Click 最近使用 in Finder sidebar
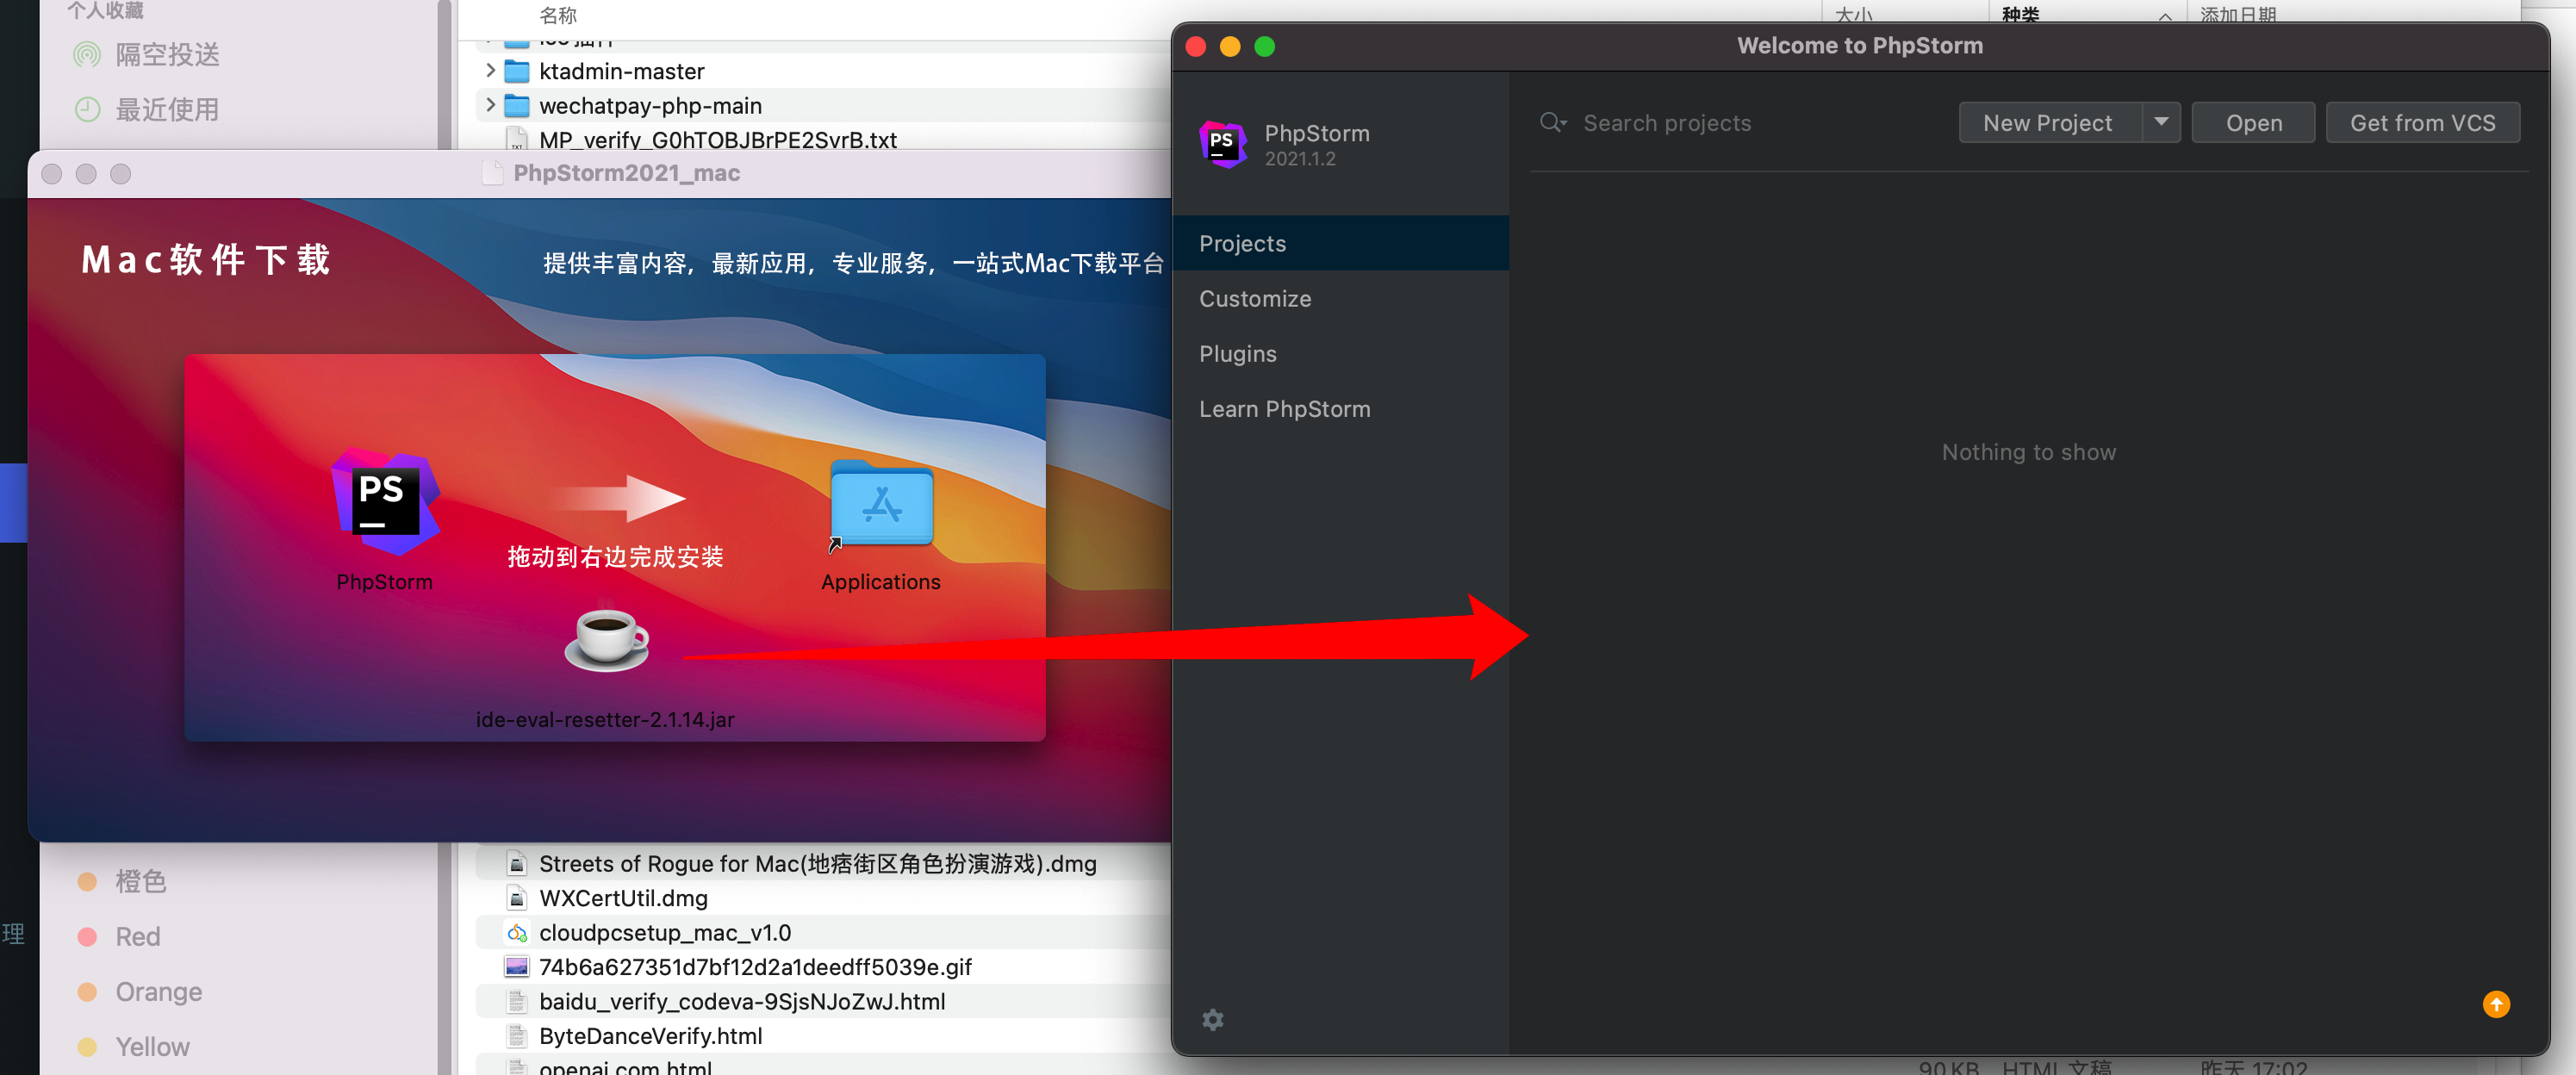This screenshot has width=2576, height=1075. pyautogui.click(x=168, y=110)
